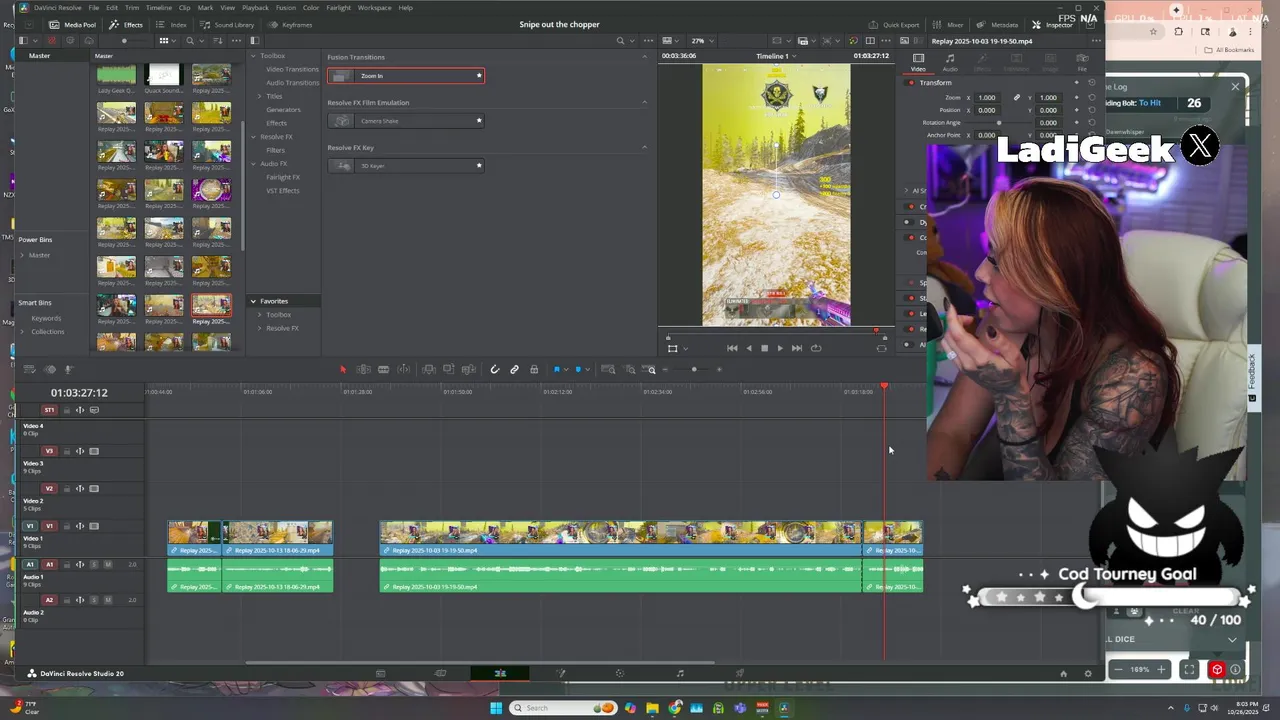Viewport: 1280px width, 720px height.
Task: Adjust the timeline zoom slider
Action: click(x=693, y=370)
